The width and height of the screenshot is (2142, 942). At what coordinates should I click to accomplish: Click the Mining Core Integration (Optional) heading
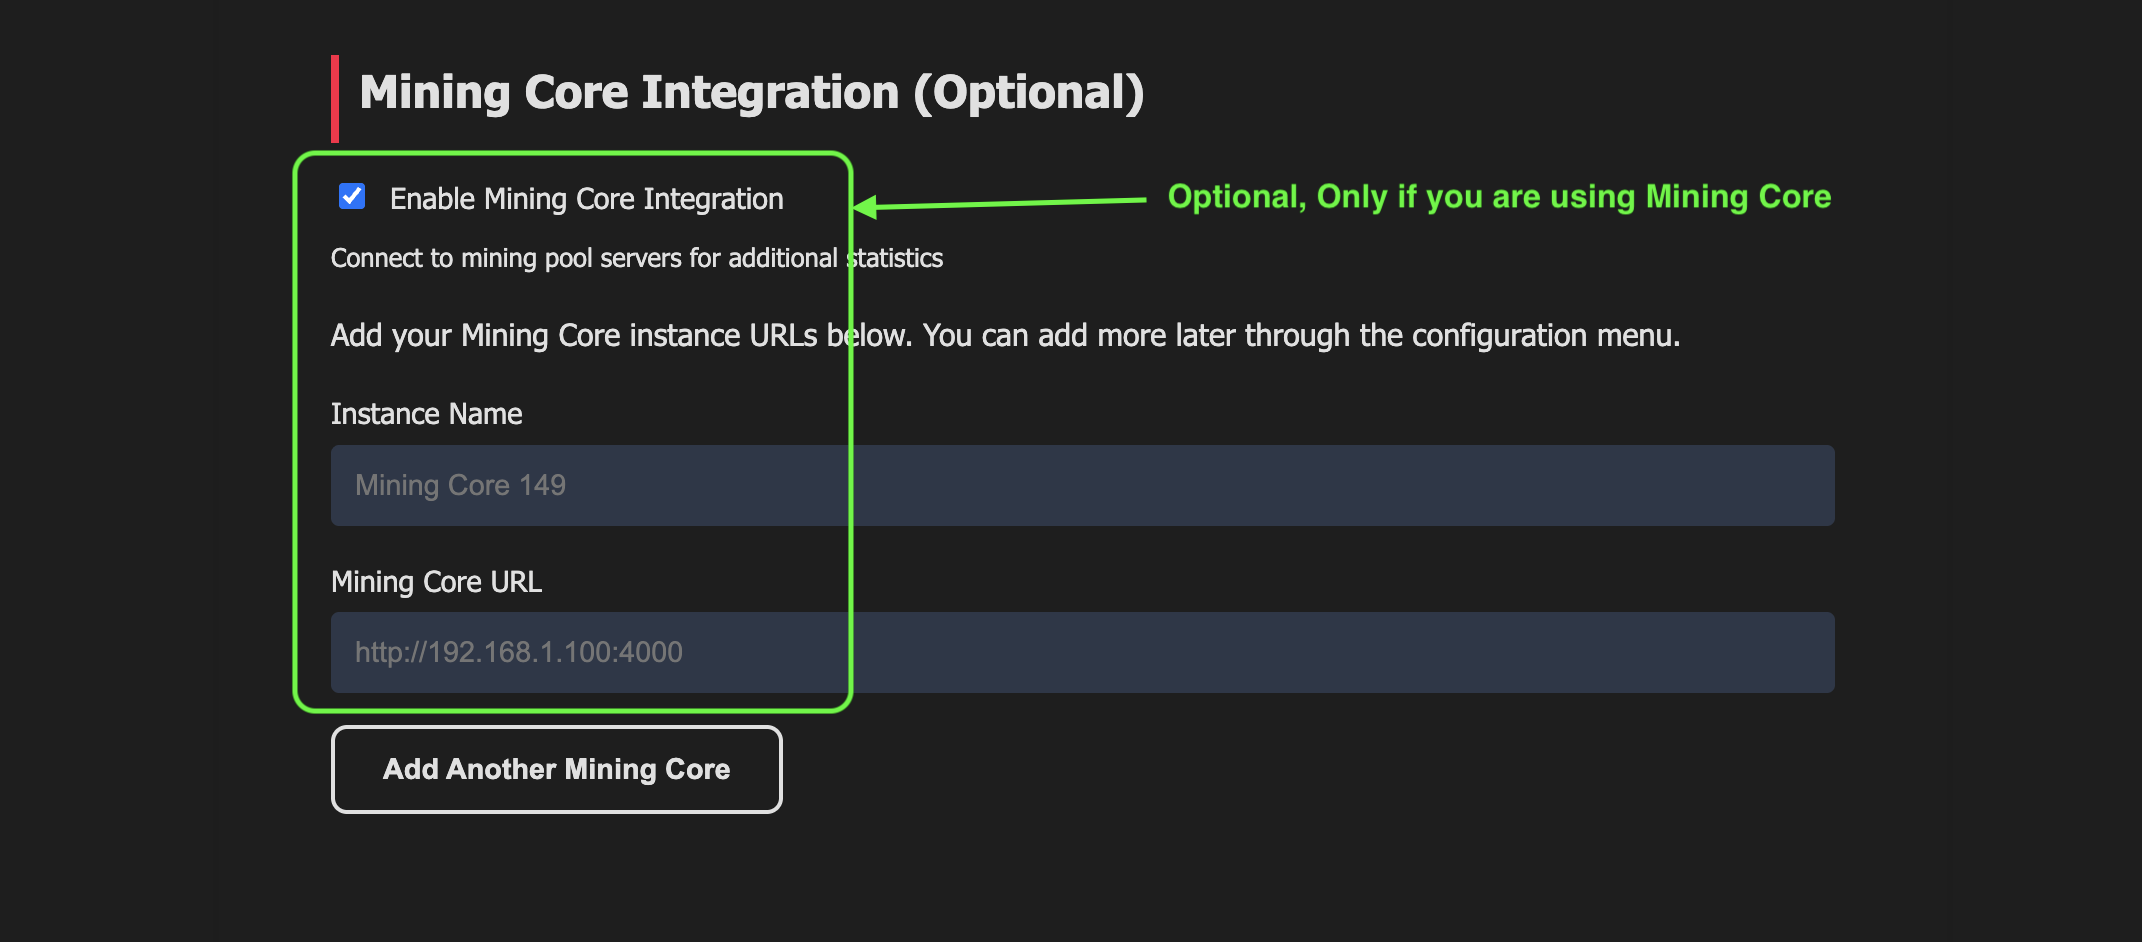[751, 93]
